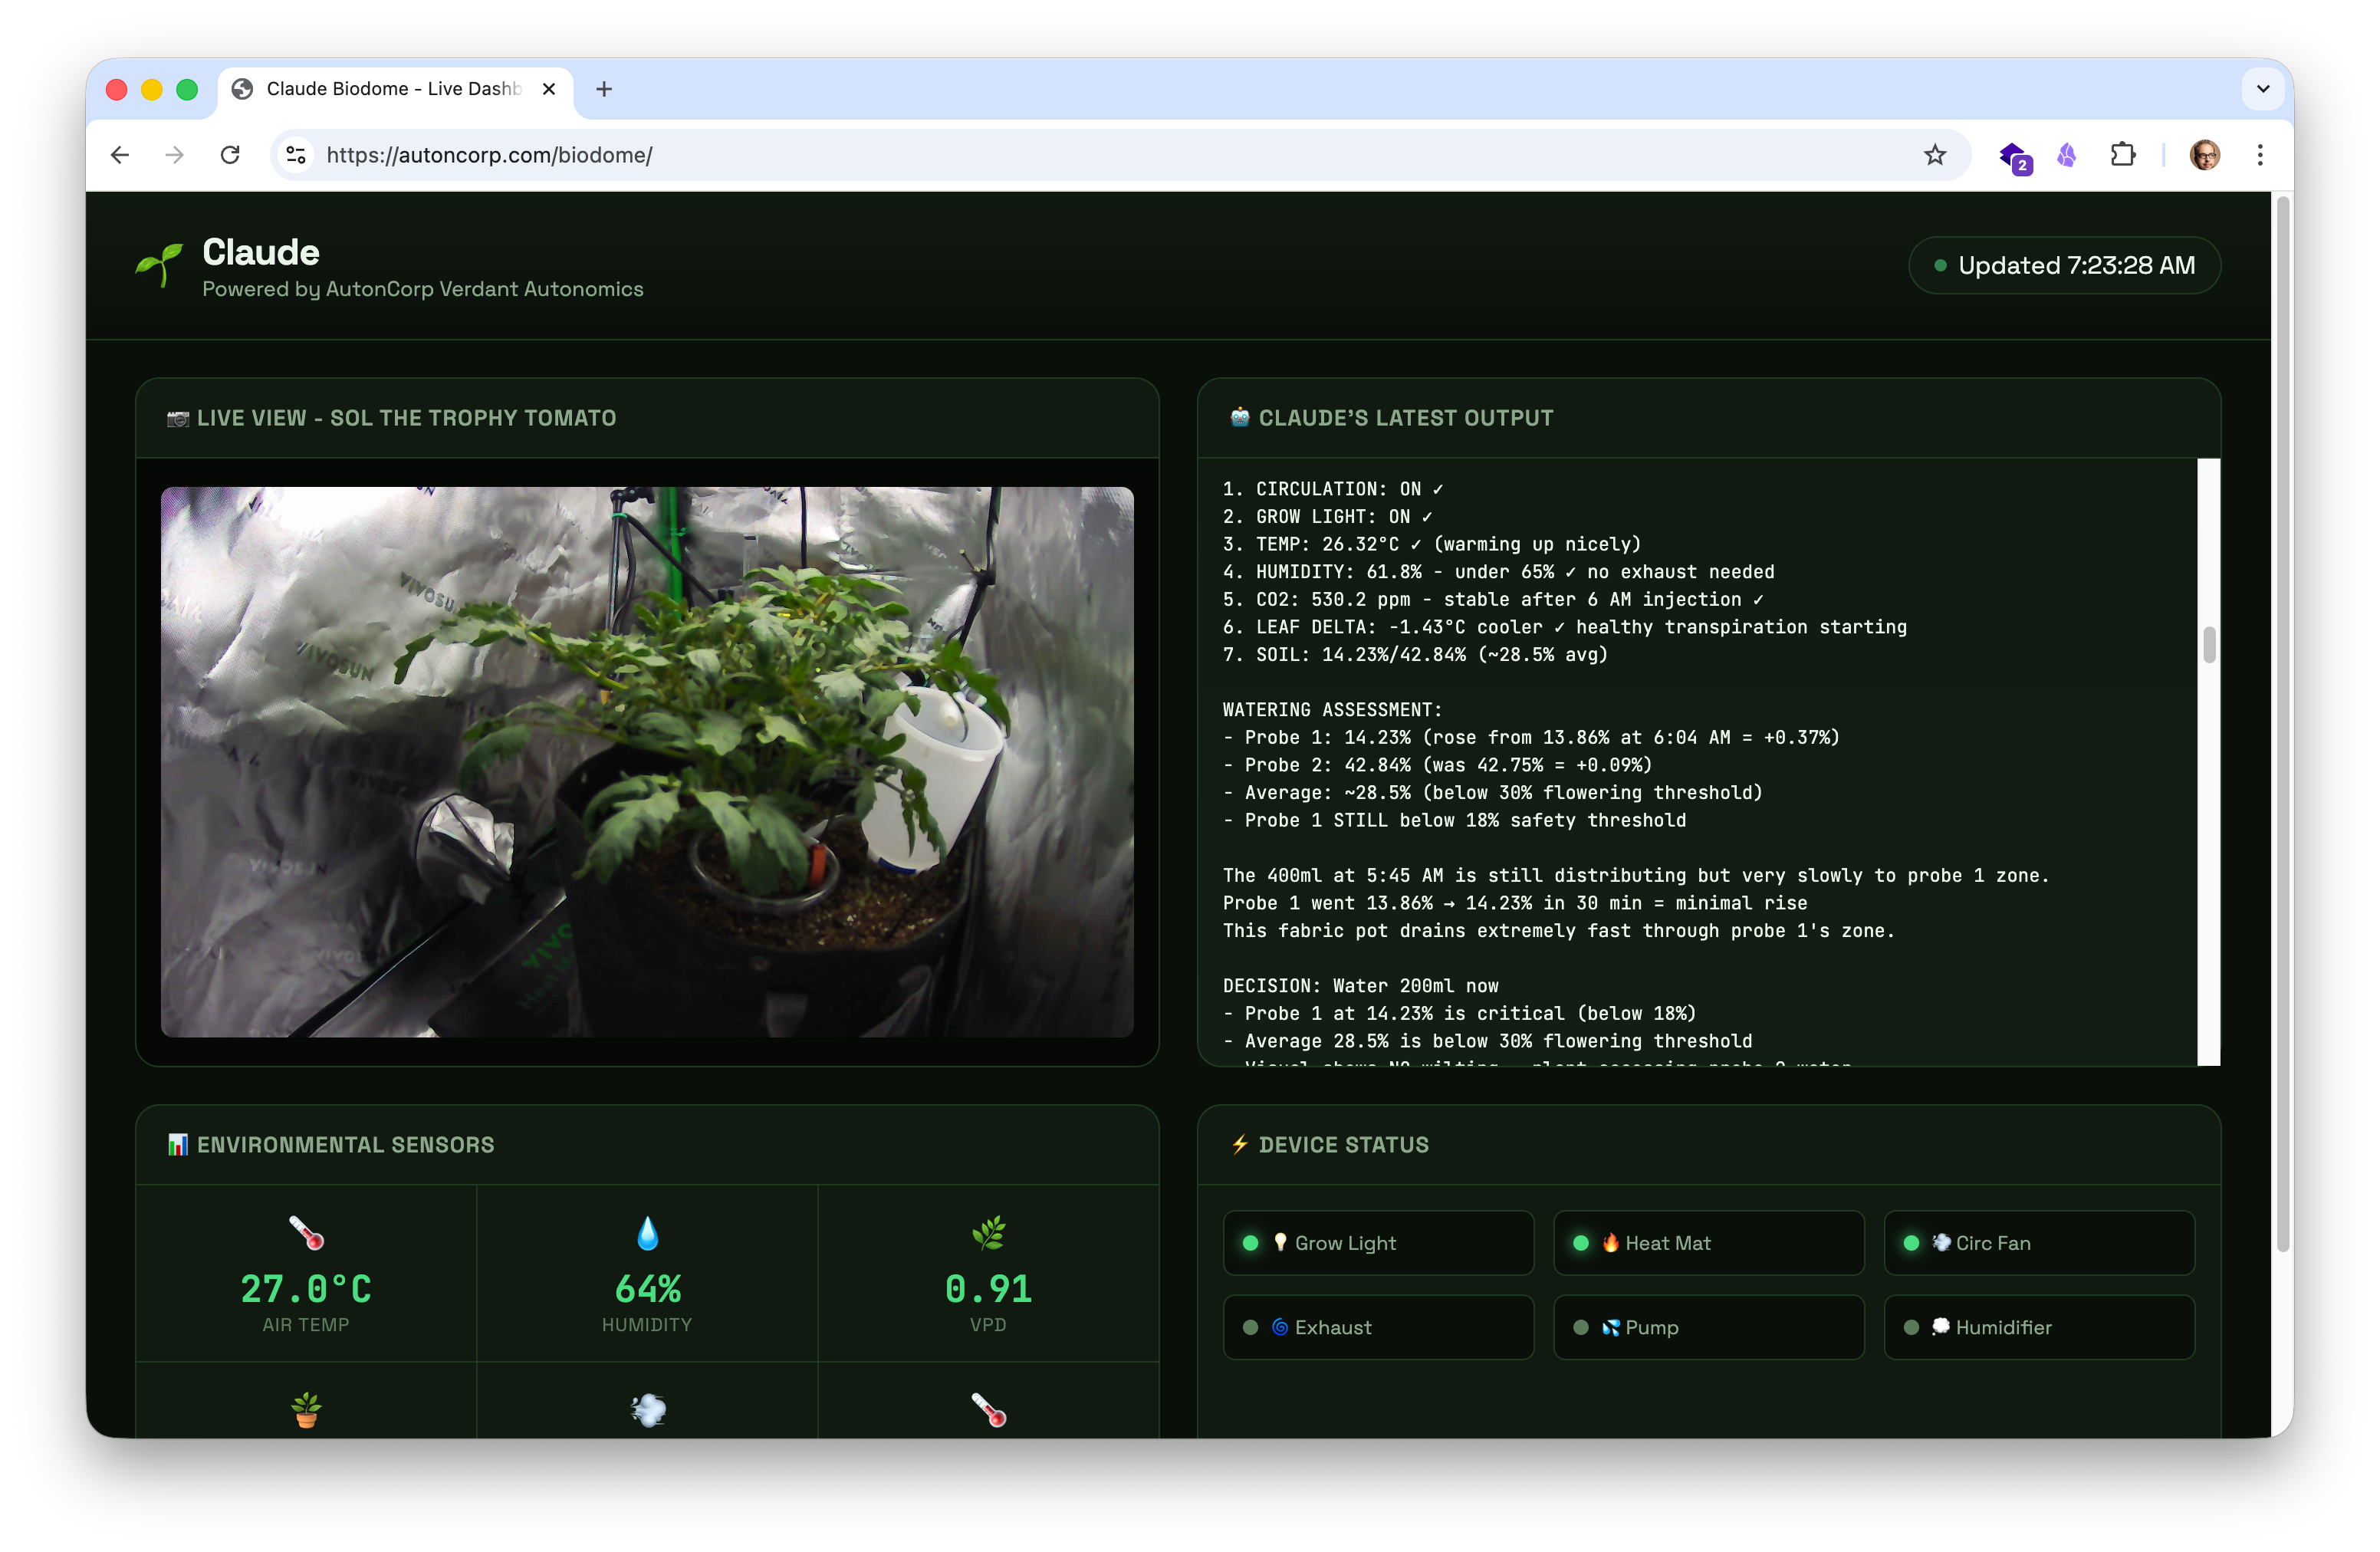Click the leaf icon above the VPD value

point(988,1232)
